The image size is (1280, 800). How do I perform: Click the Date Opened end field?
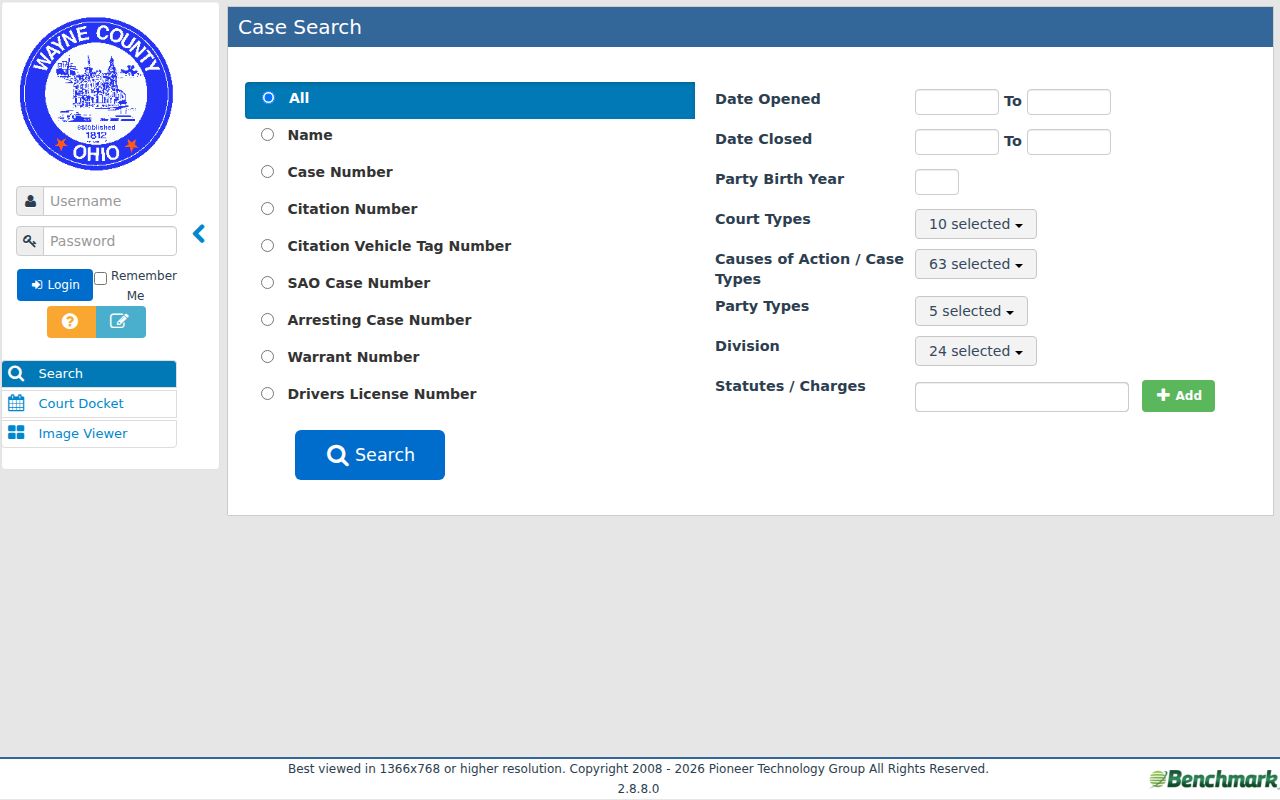(1069, 102)
